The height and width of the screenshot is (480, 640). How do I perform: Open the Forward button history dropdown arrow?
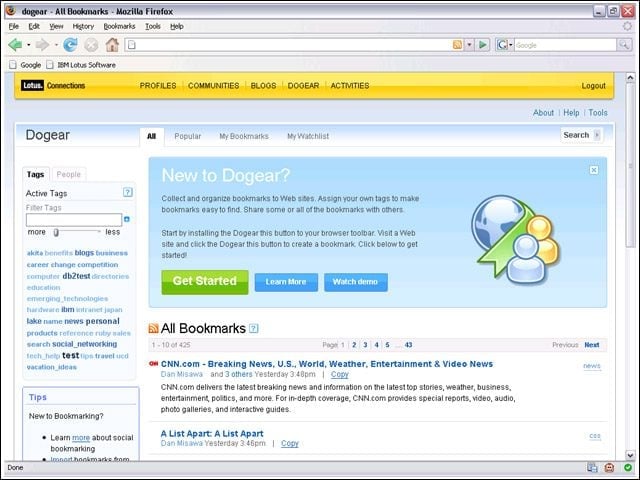56,45
